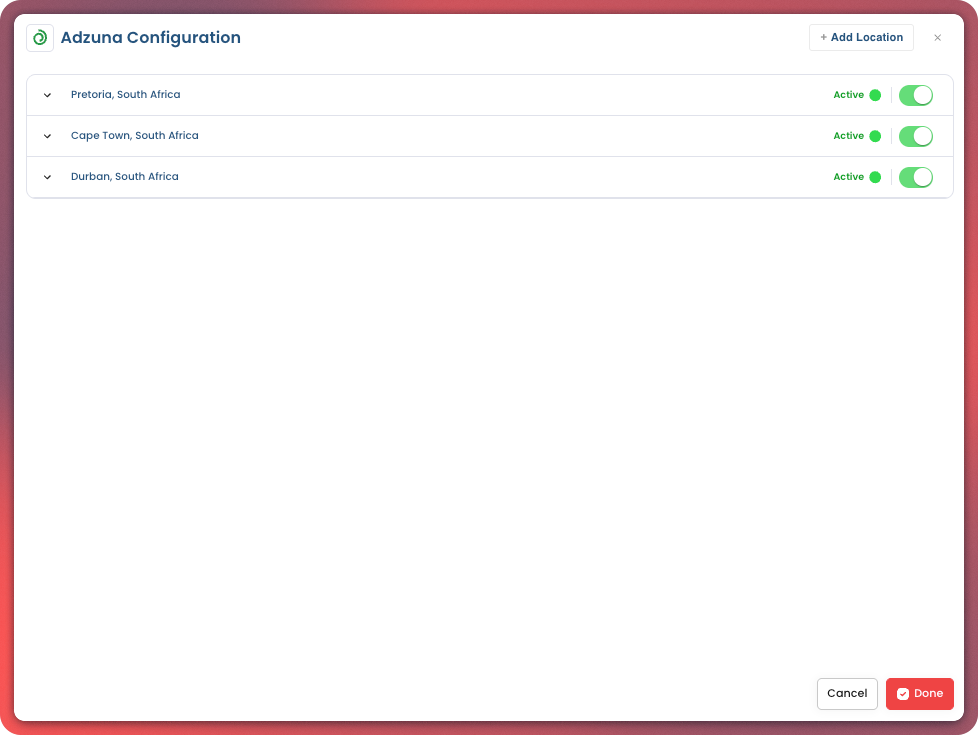Open the Cape Town, South Africa link

tap(134, 135)
